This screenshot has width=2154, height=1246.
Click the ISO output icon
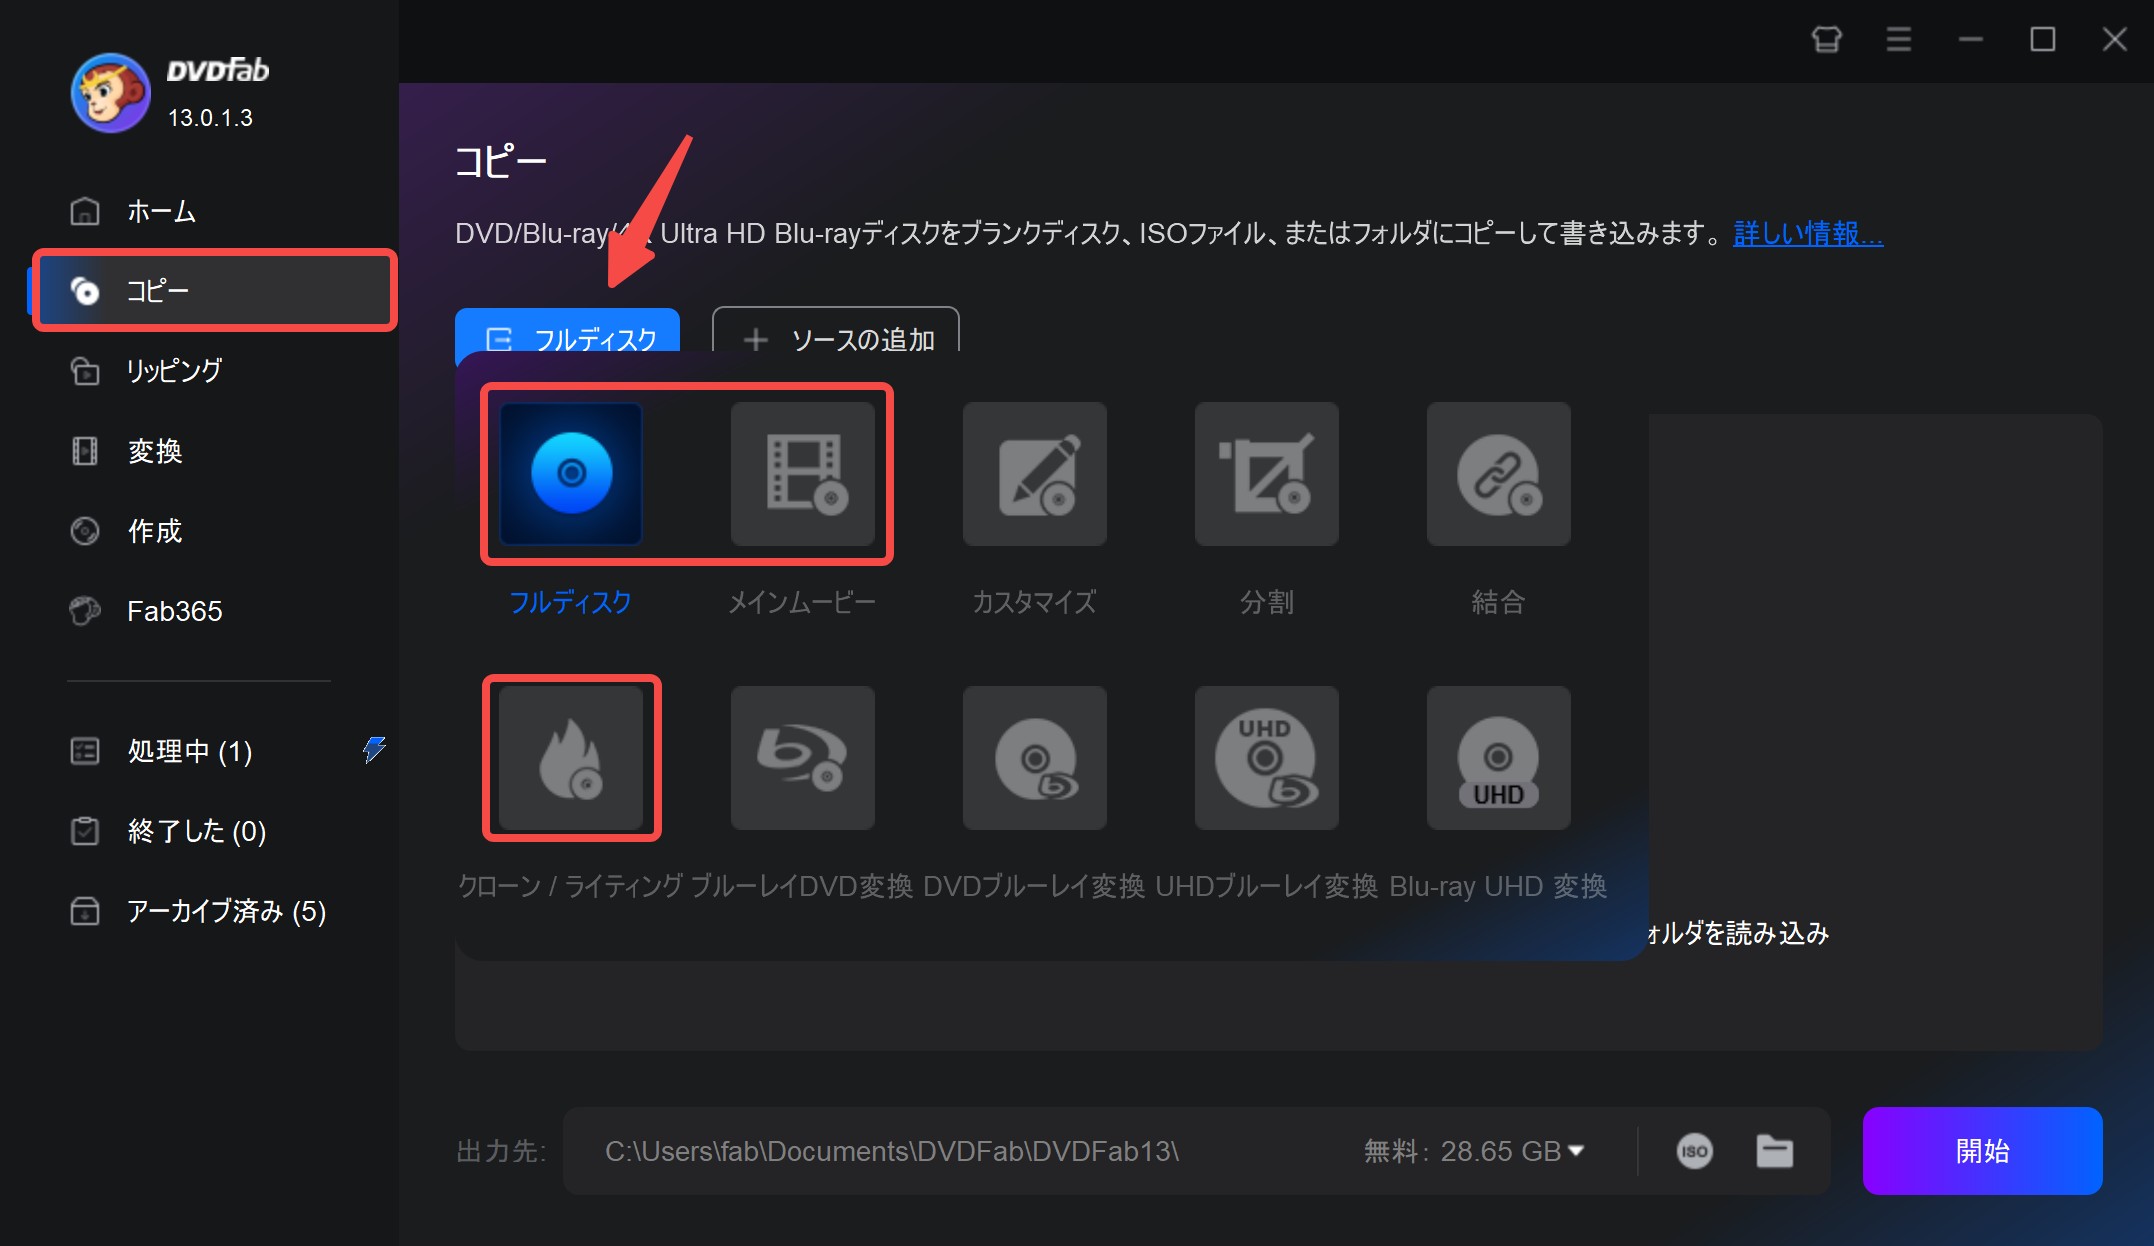(1694, 1151)
